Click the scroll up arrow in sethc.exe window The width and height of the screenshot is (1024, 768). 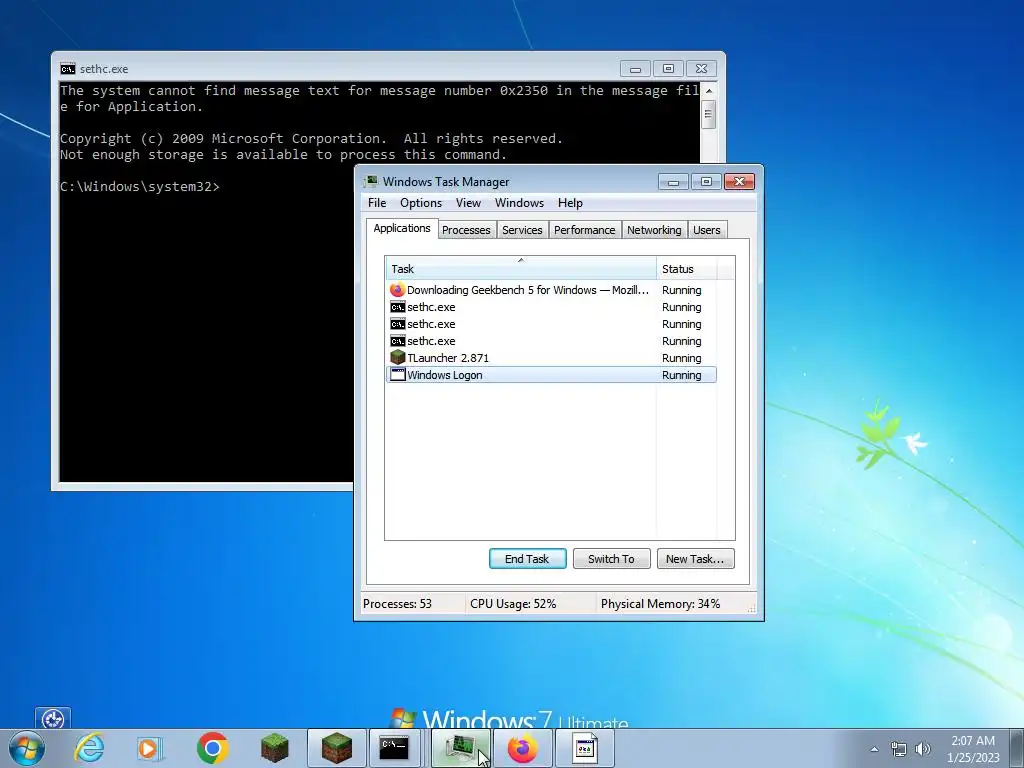pyautogui.click(x=709, y=91)
